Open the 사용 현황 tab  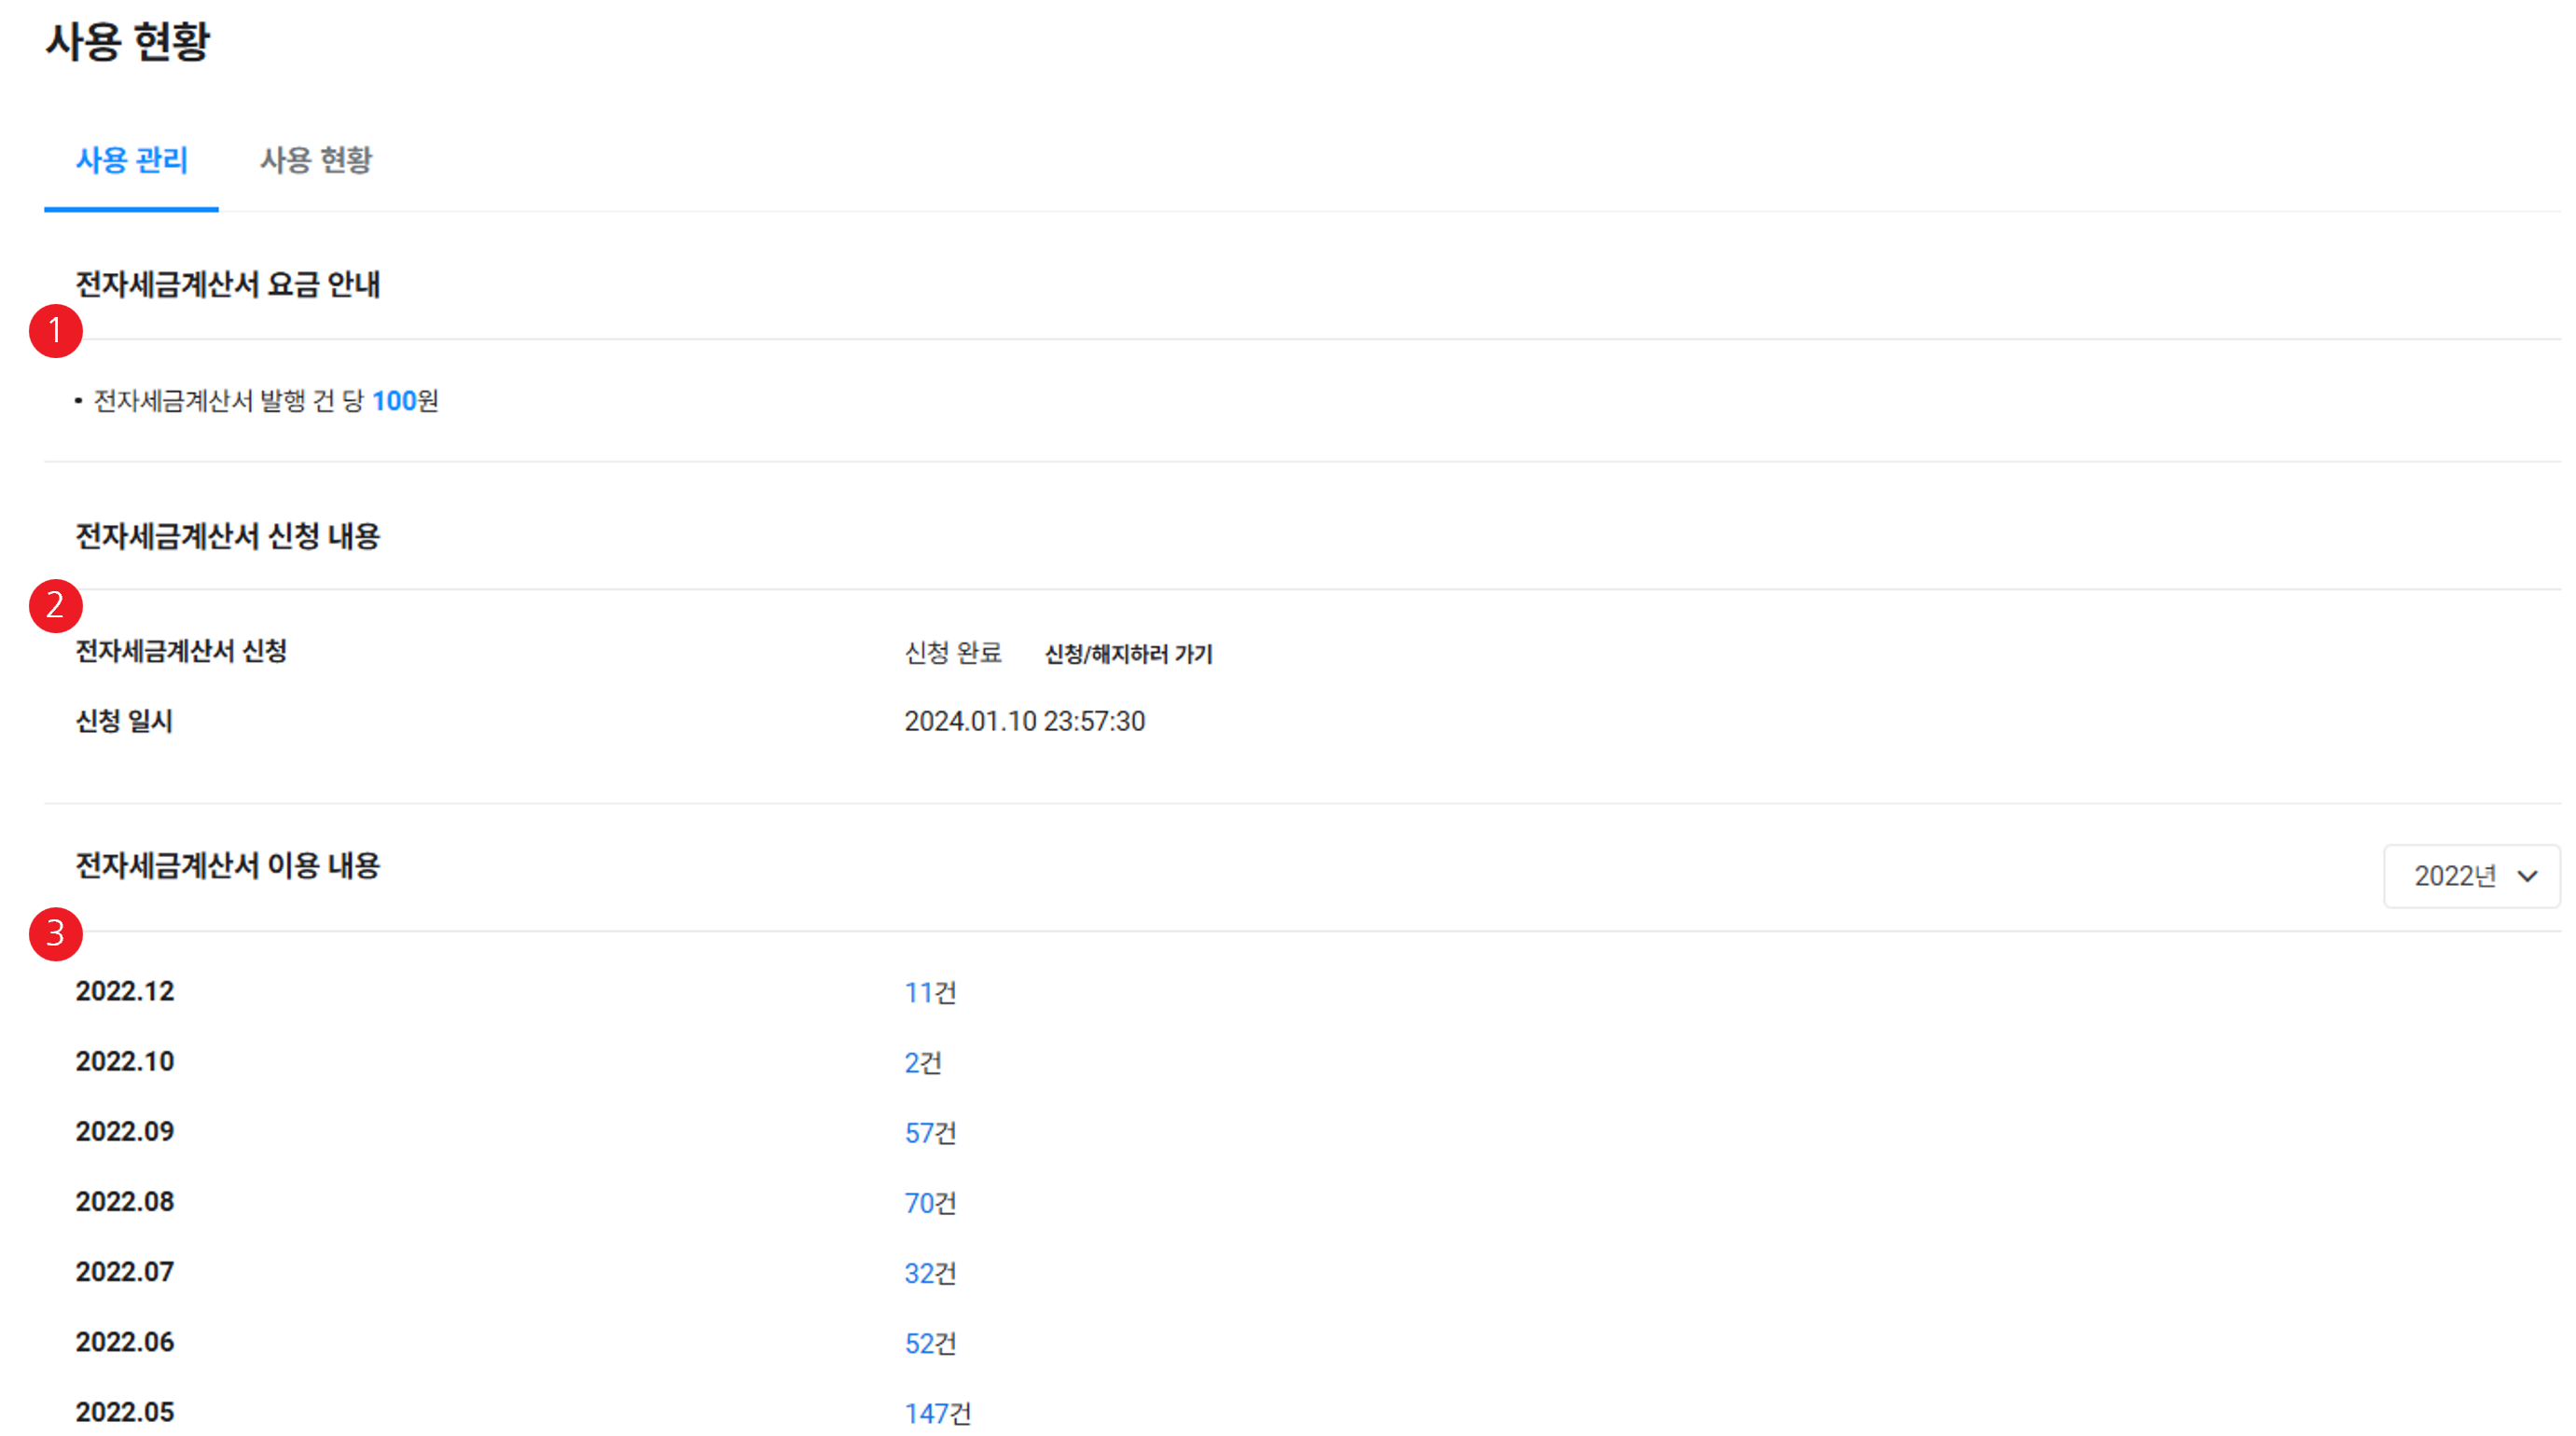pyautogui.click(x=316, y=160)
